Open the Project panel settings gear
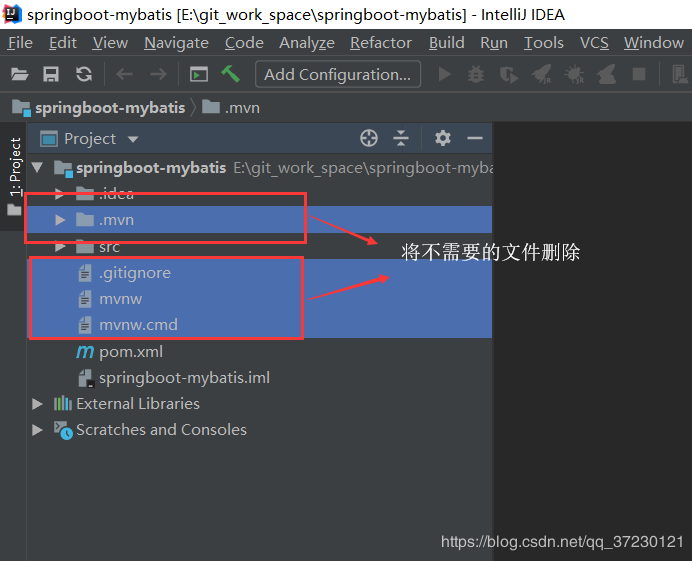 click(x=443, y=138)
